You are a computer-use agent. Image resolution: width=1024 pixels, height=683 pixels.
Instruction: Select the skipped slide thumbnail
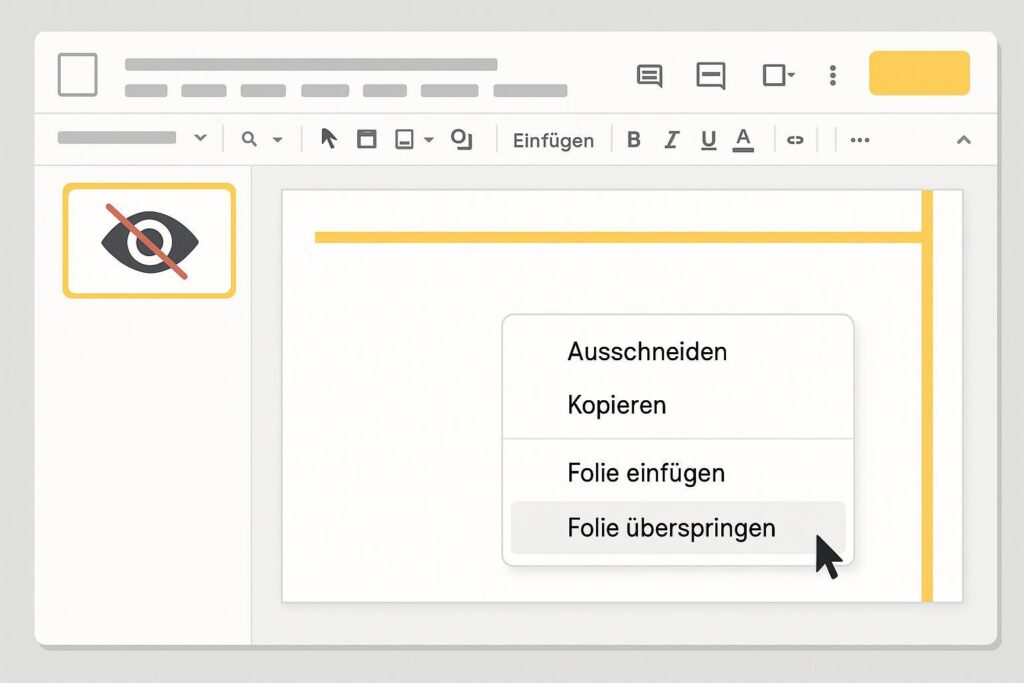pos(149,241)
